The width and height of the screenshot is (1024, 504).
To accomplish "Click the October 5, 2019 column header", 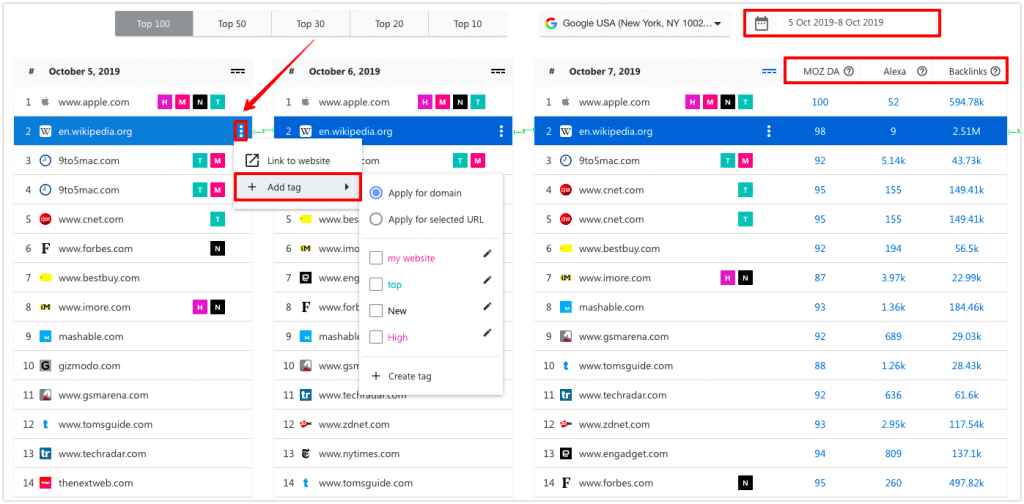I will [x=84, y=72].
